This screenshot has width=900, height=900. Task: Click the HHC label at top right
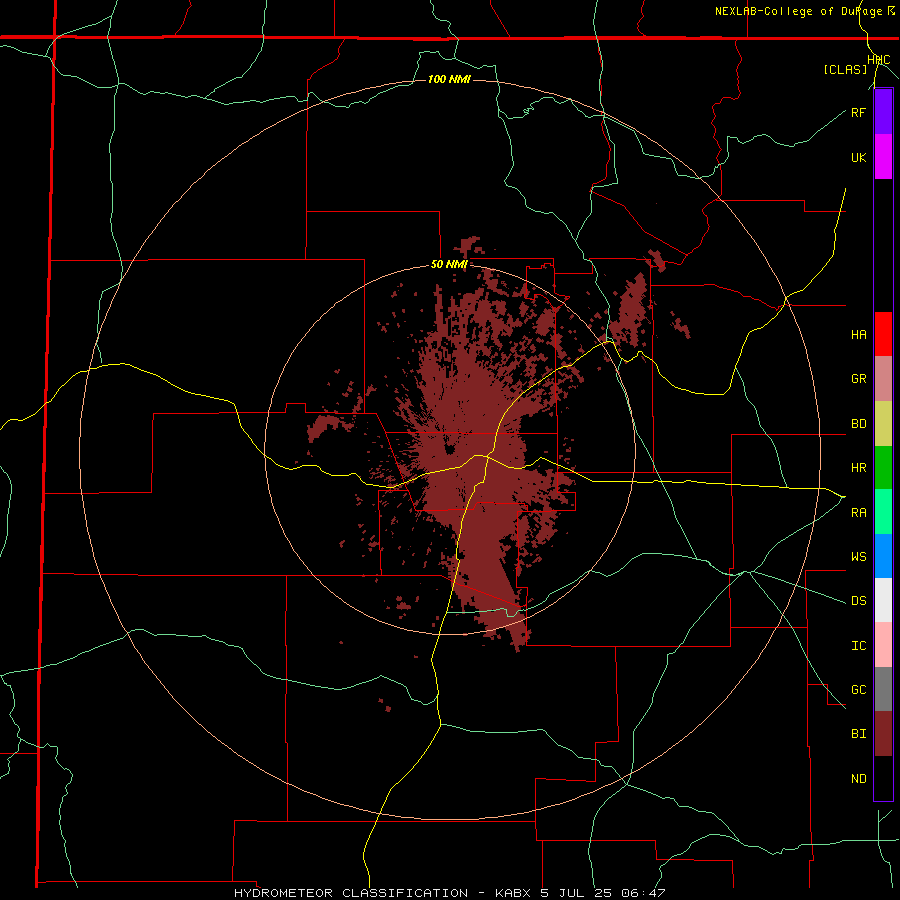pos(879,60)
